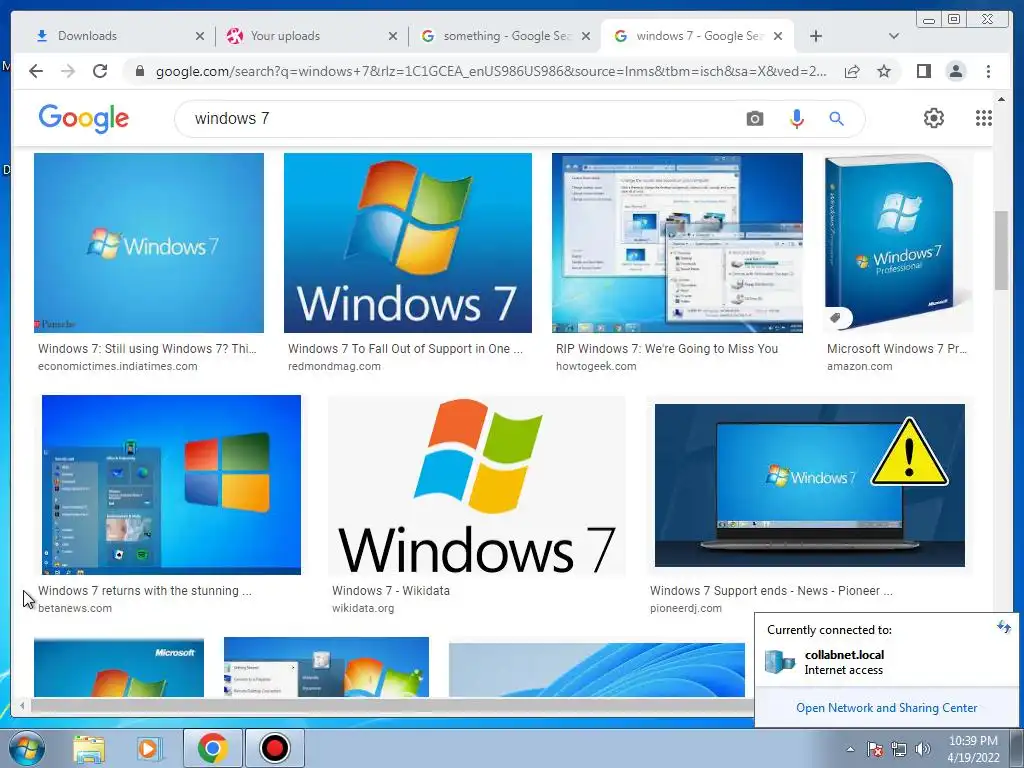This screenshot has height=768, width=1024.
Task: Click the network tray icon
Action: pos(899,748)
